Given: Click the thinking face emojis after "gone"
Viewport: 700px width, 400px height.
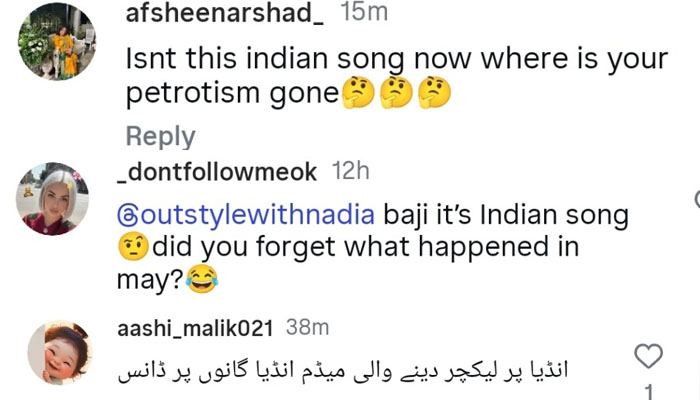Looking at the screenshot, I should (395, 94).
